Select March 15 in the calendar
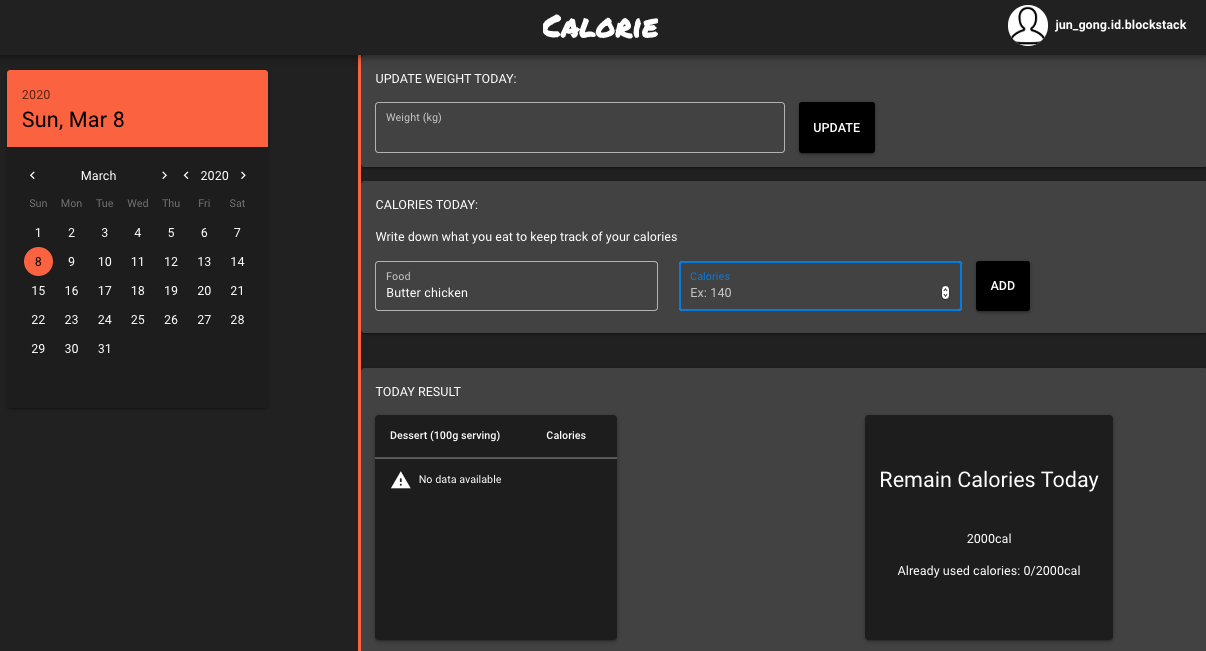1206x651 pixels. 38,291
